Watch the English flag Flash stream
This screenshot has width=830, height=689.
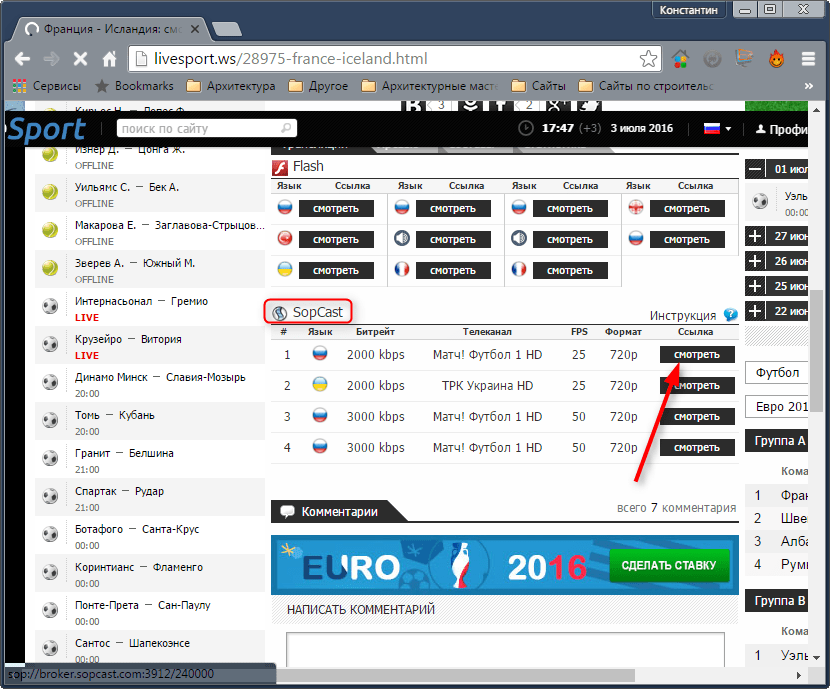[687, 208]
